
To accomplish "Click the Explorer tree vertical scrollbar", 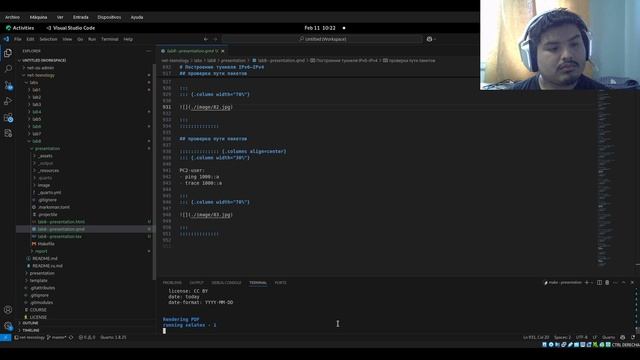I will coord(154,171).
